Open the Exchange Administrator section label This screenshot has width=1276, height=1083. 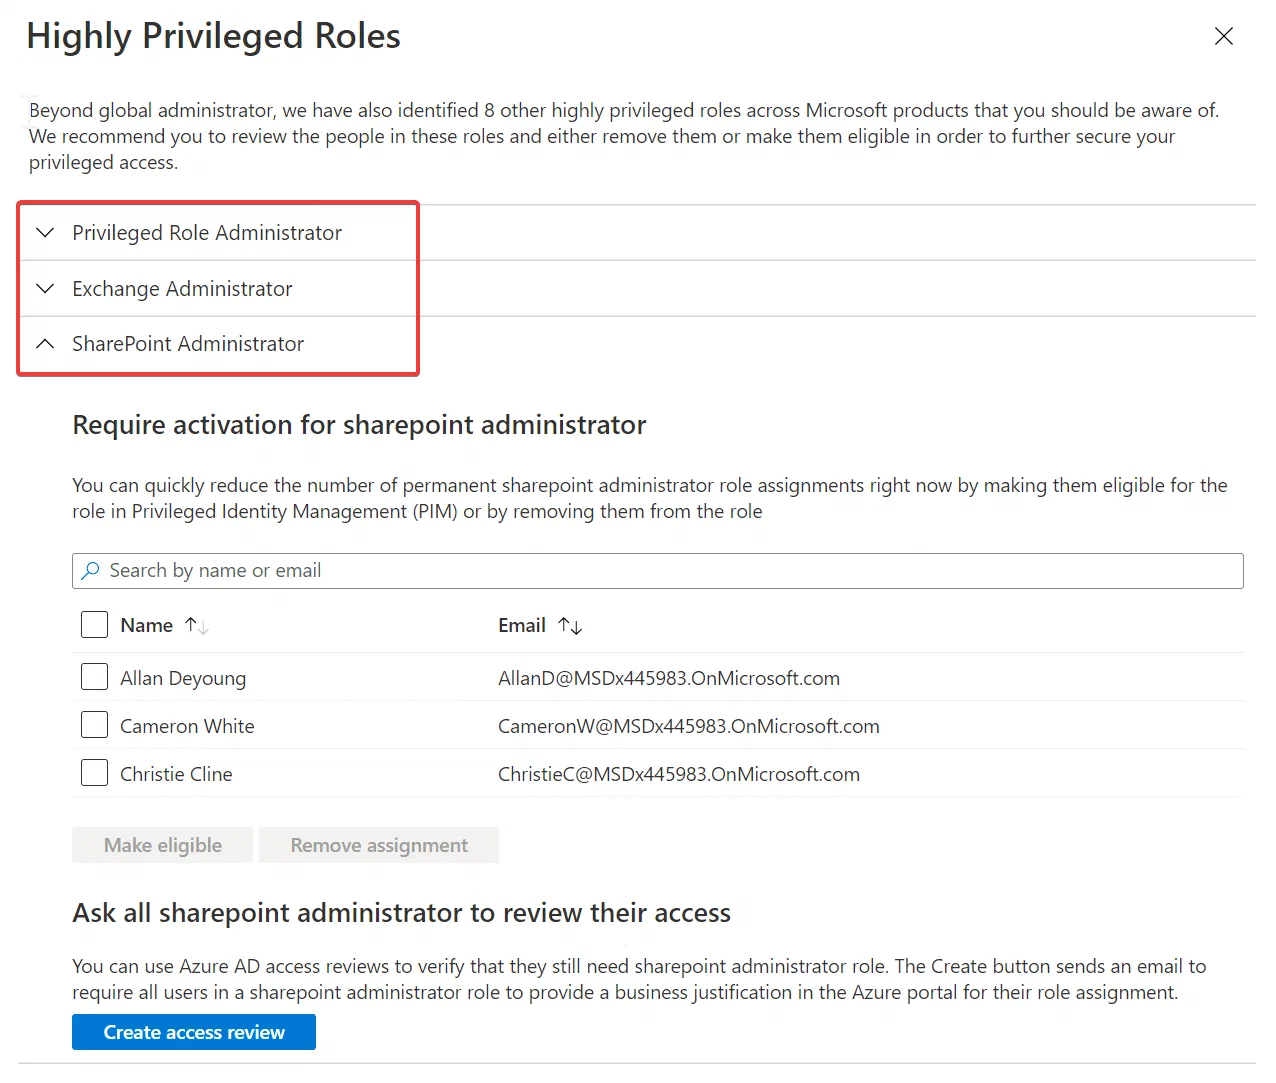tap(182, 289)
